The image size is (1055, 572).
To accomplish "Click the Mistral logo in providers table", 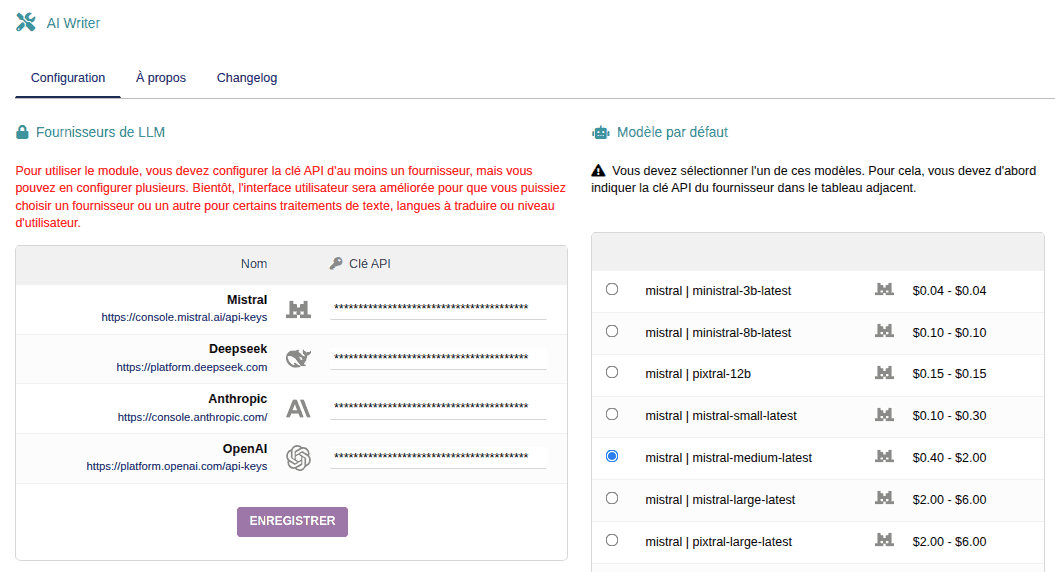I will [x=298, y=309].
